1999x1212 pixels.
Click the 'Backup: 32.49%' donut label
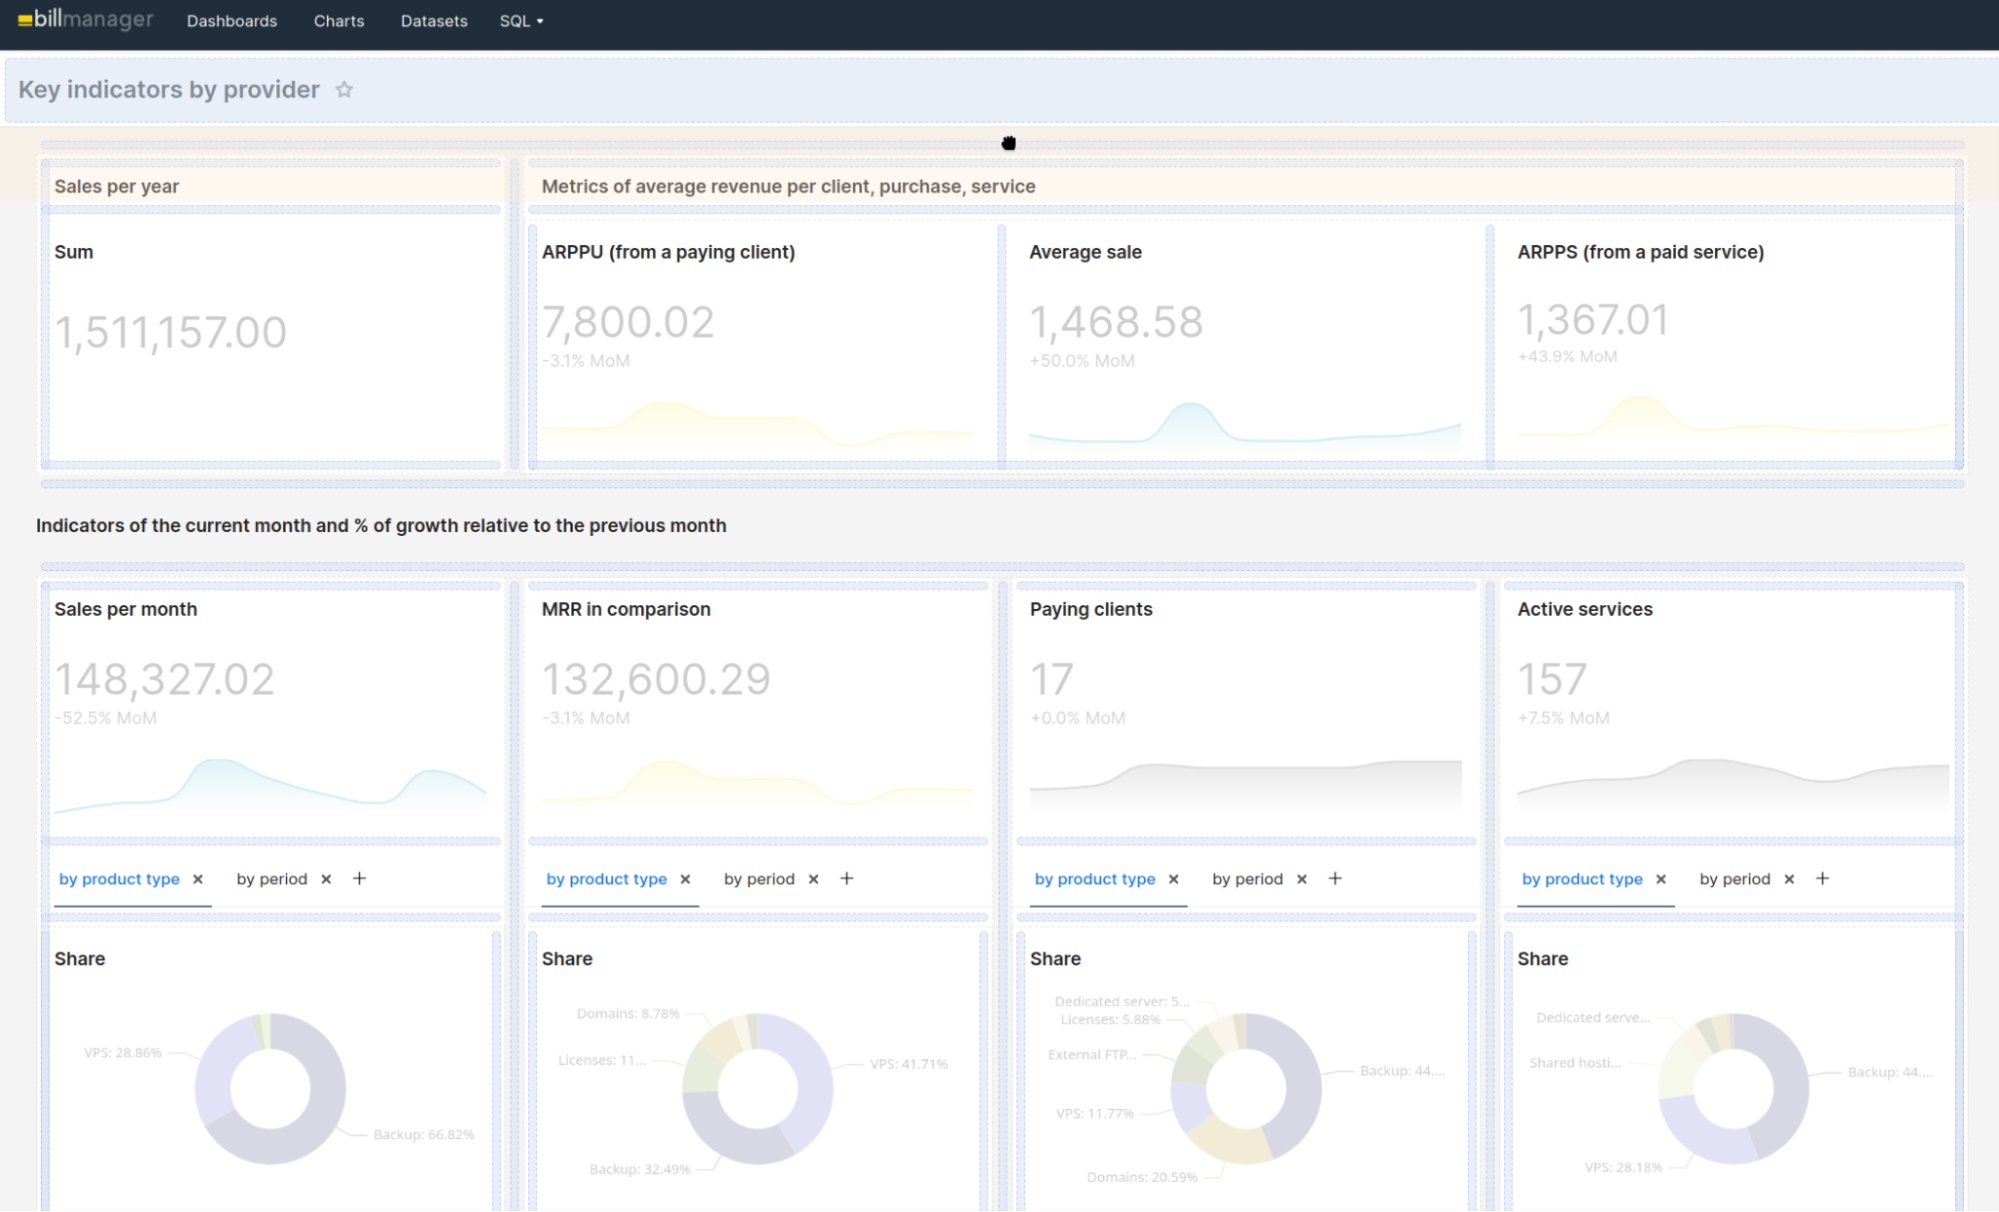639,1170
